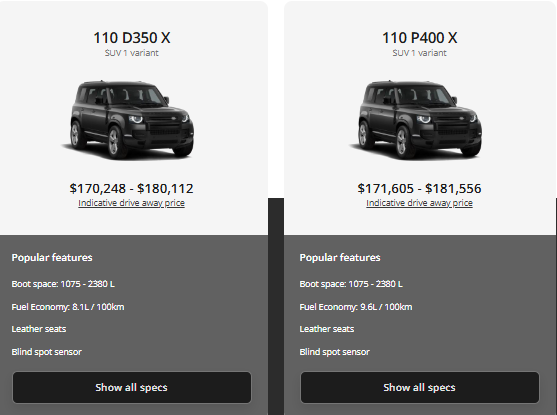The height and width of the screenshot is (415, 557).
Task: Click Blind spot sensor on P400 X card
Action: (335, 352)
